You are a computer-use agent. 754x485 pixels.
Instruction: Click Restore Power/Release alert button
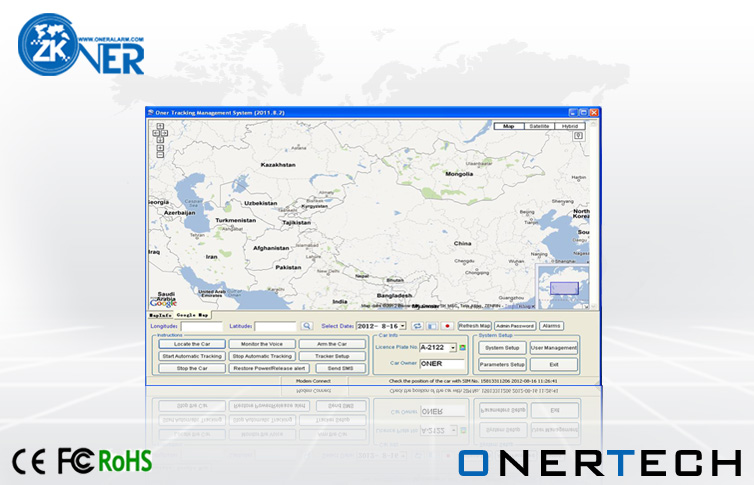pos(269,368)
